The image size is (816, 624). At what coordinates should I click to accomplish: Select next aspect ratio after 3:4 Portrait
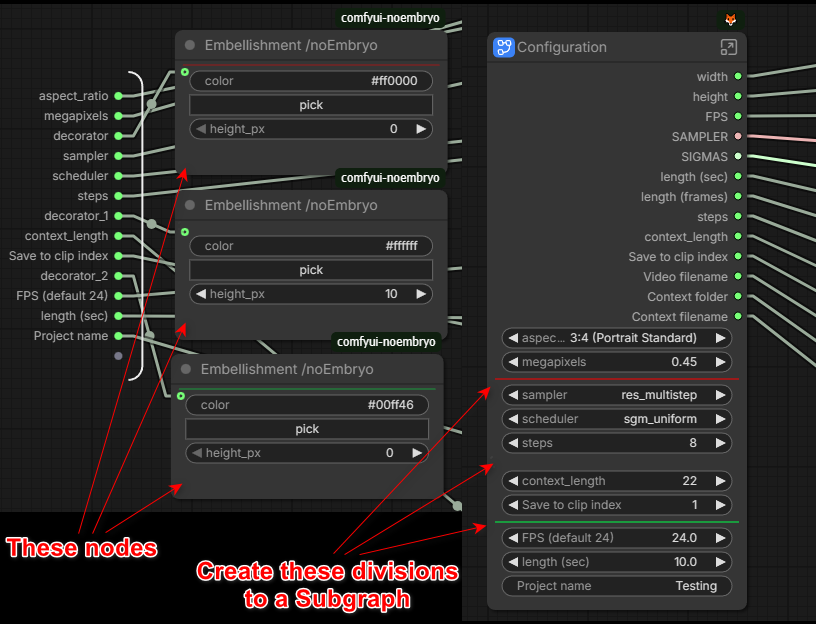click(x=720, y=338)
